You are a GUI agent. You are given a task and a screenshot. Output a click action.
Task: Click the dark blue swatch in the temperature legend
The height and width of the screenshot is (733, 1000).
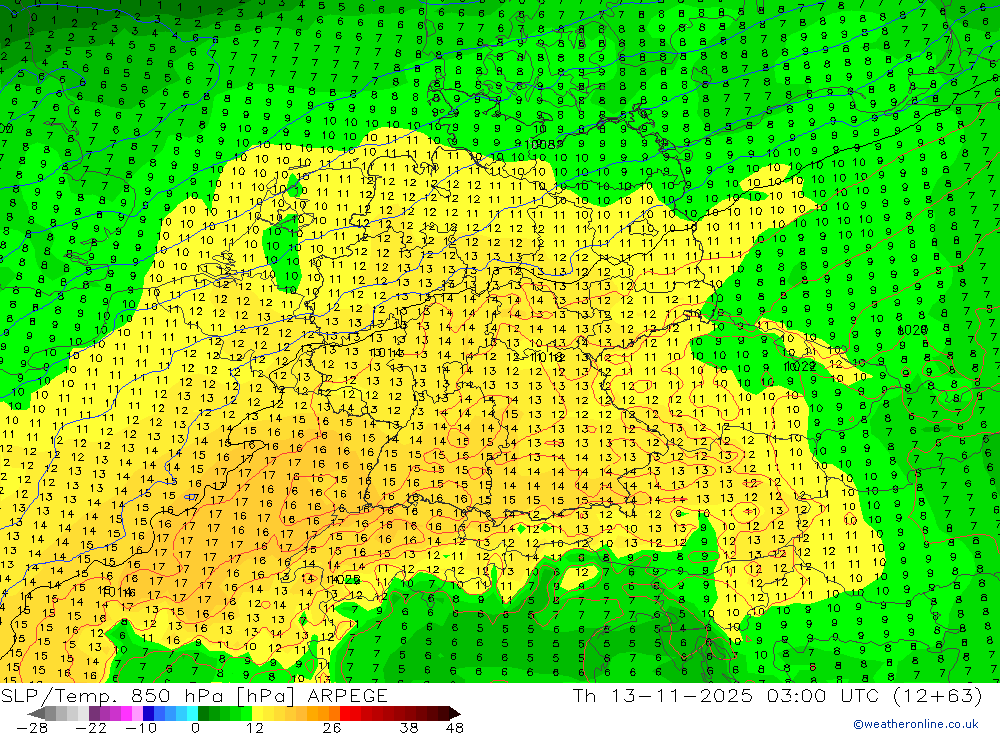pyautogui.click(x=148, y=713)
